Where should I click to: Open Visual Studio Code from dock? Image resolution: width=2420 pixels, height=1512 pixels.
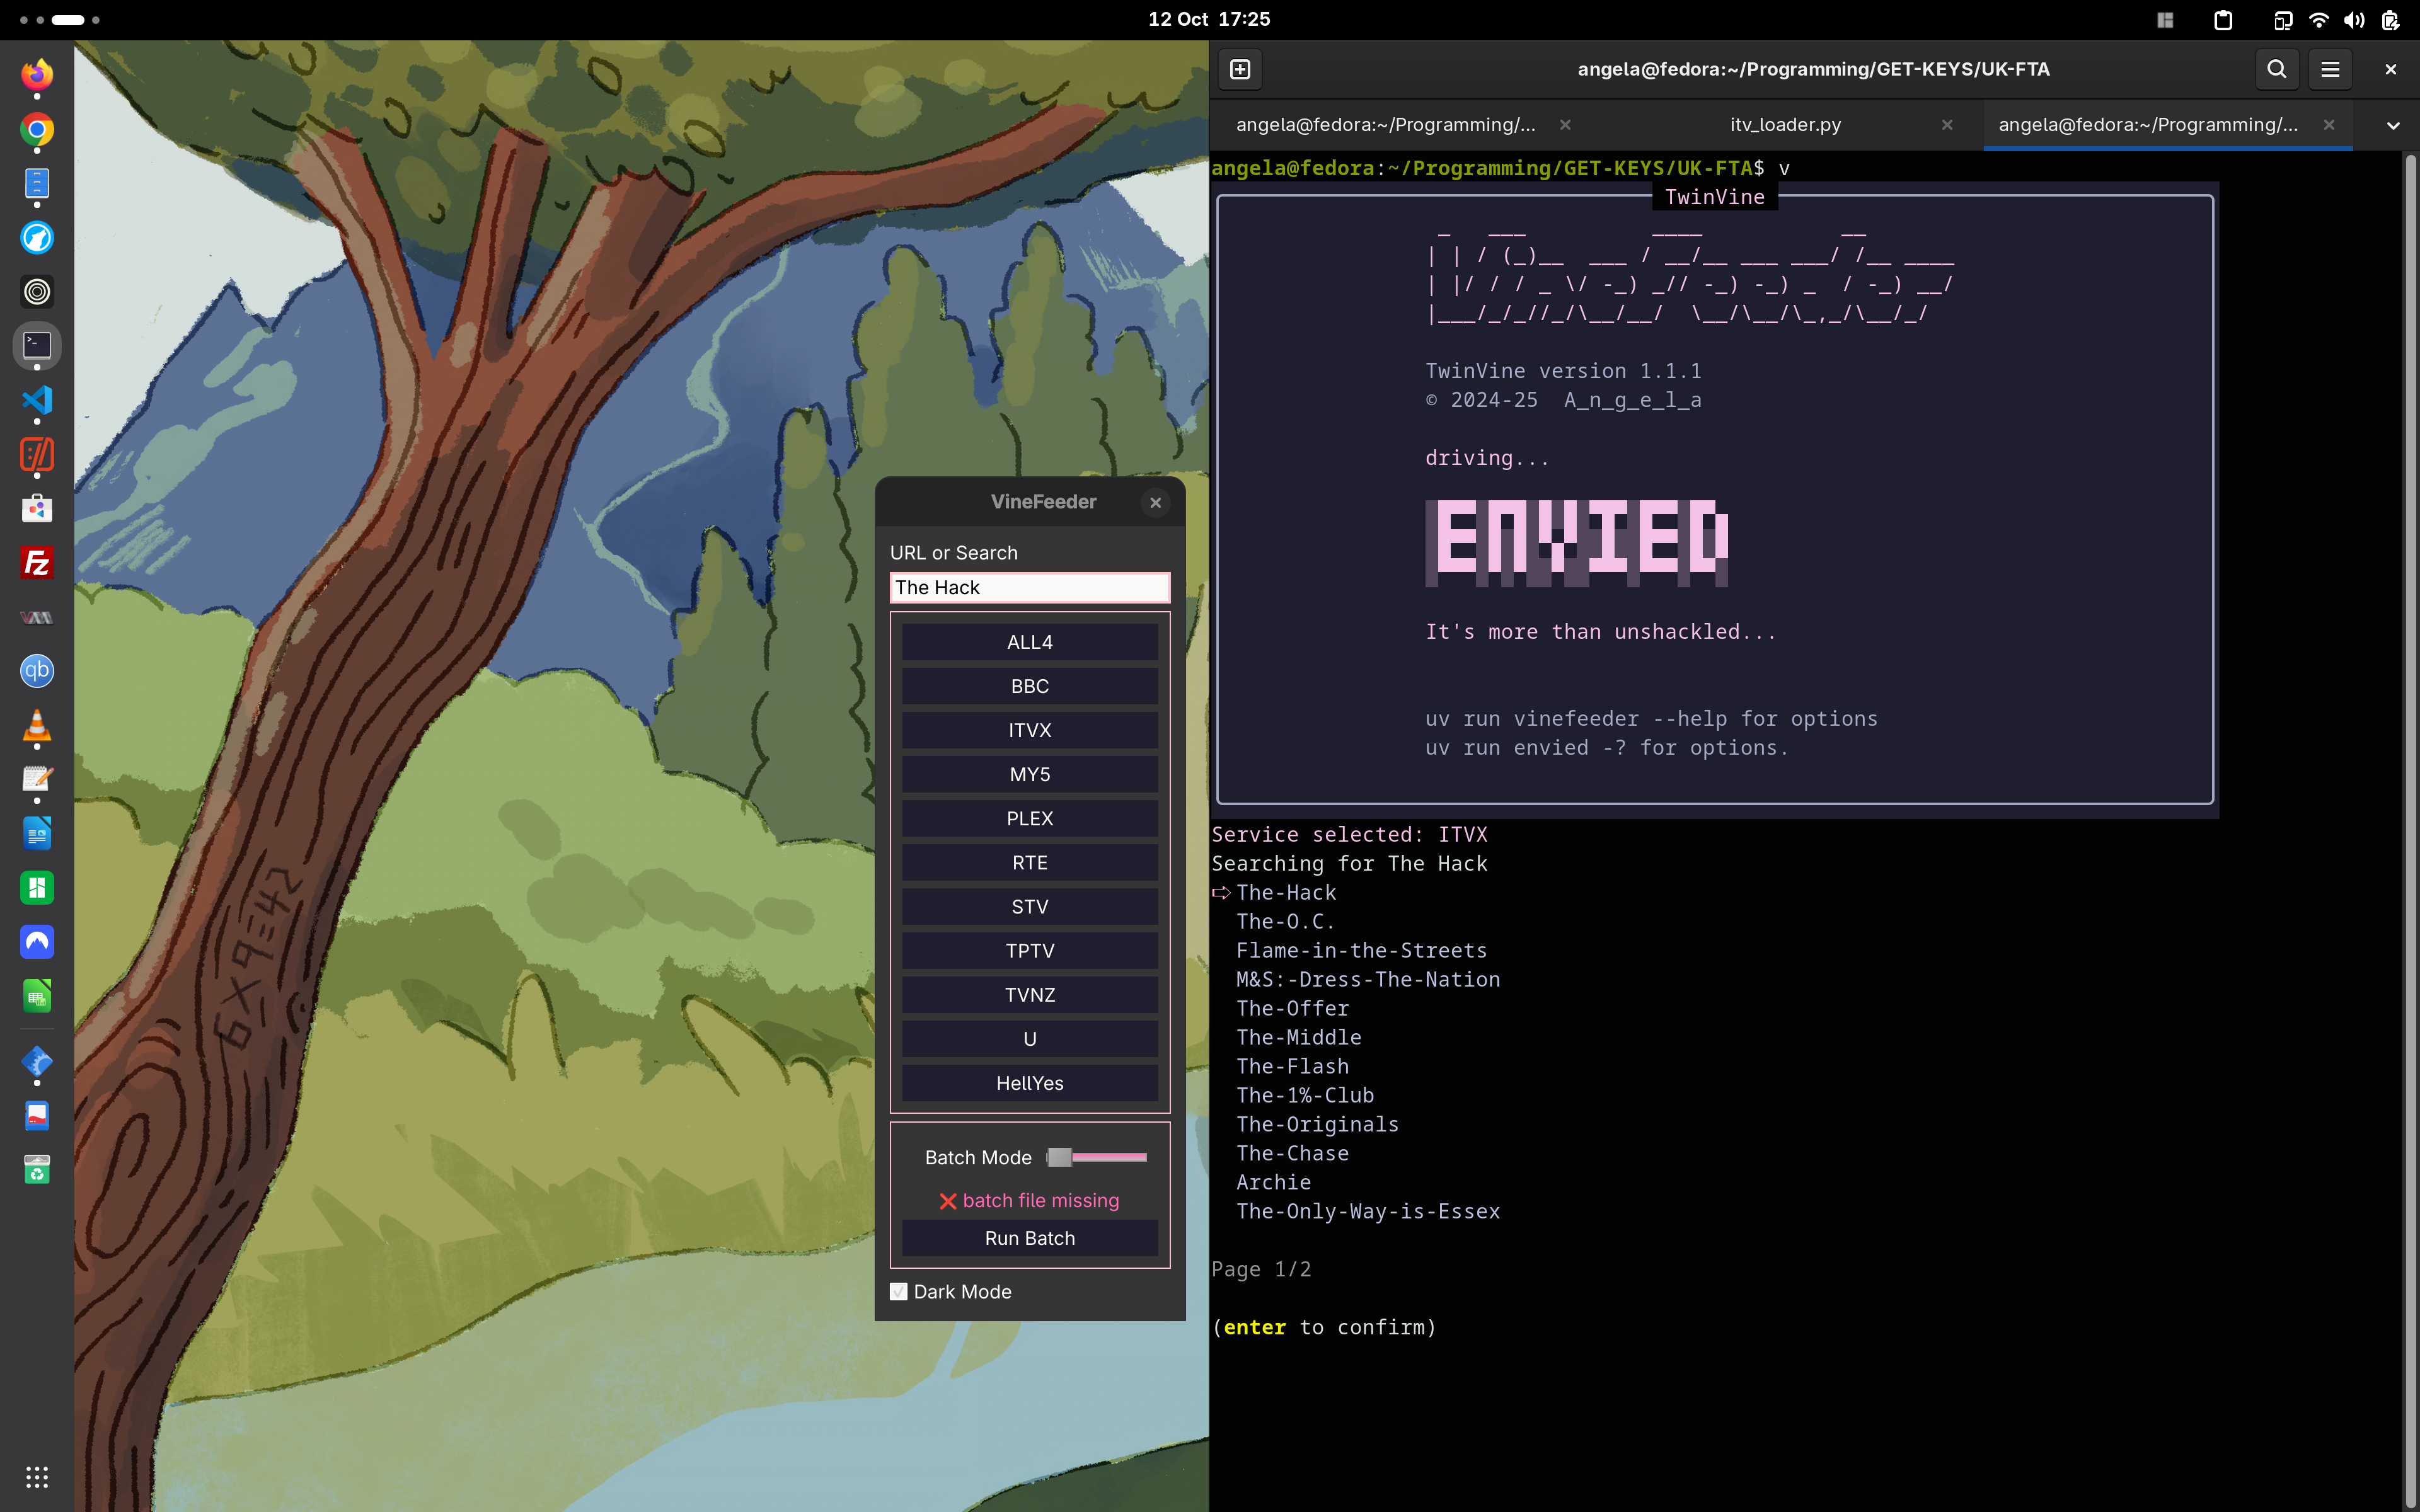[37, 400]
